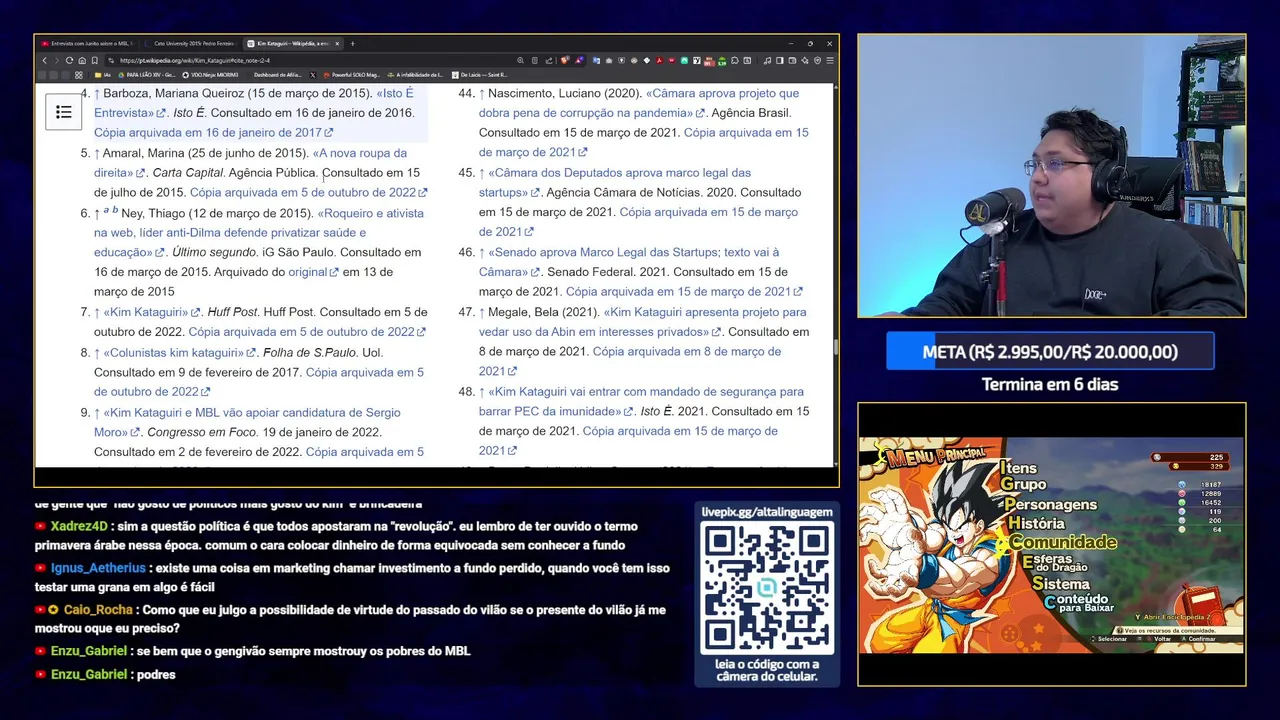Open «Kim Kataguiri vai entrar com mandado» link

640,401
